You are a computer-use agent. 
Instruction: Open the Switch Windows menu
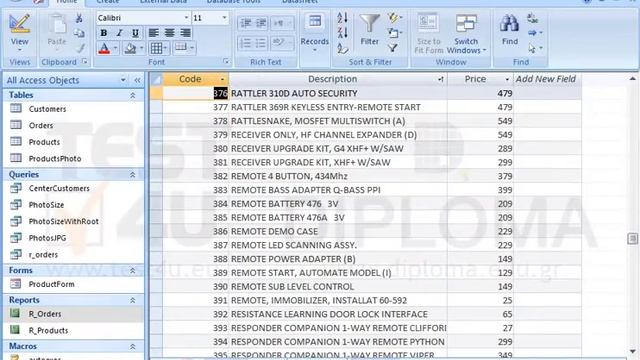click(x=466, y=33)
